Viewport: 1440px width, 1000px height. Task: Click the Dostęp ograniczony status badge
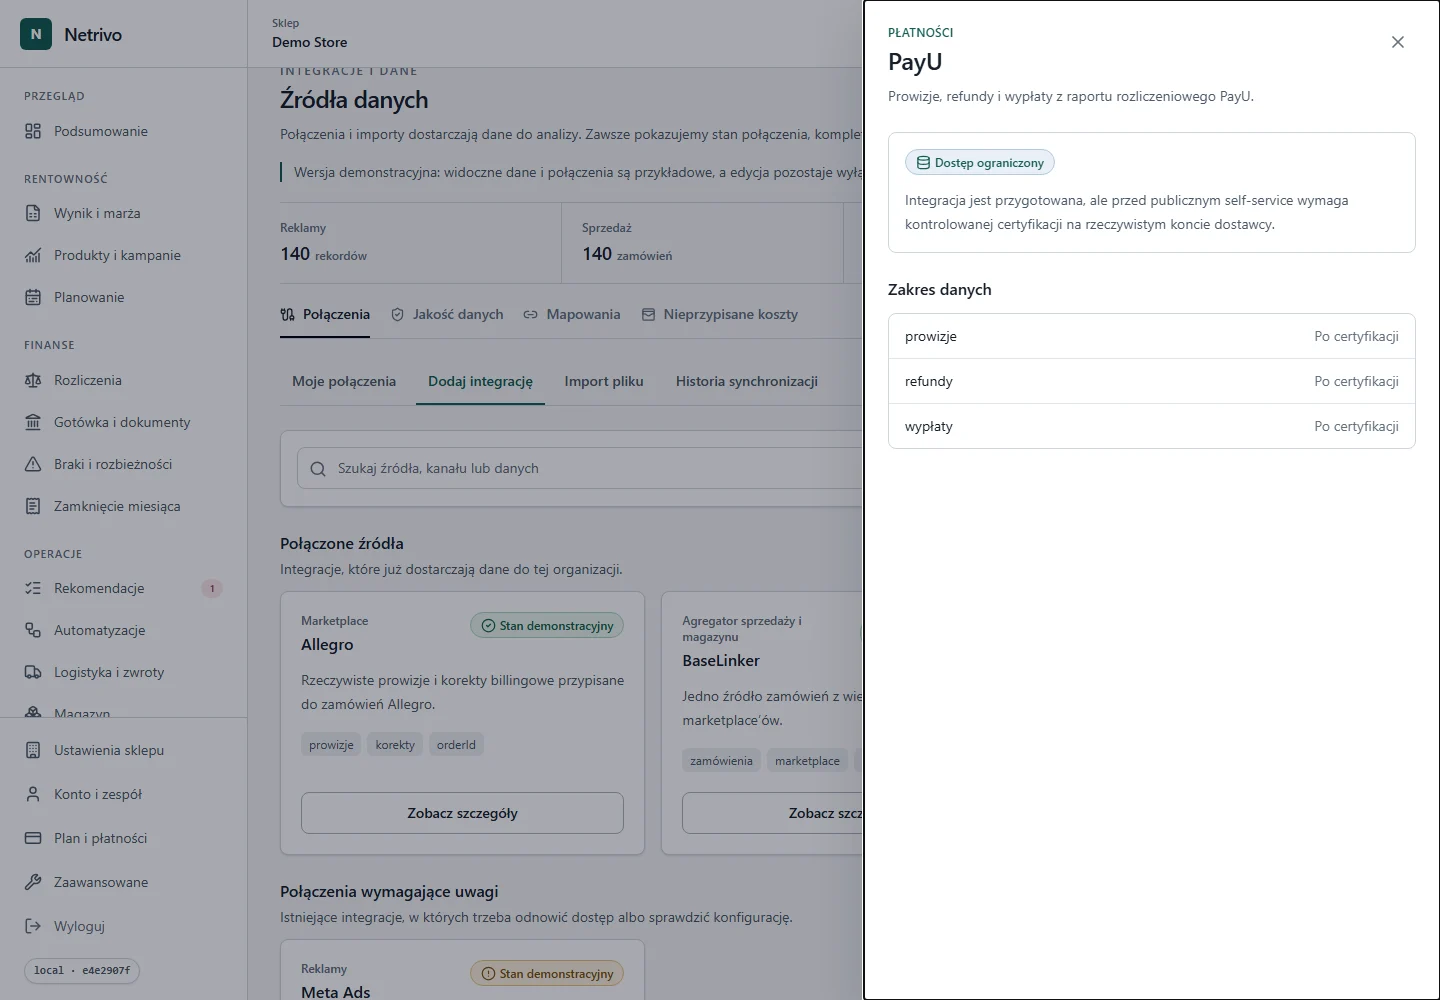point(980,162)
